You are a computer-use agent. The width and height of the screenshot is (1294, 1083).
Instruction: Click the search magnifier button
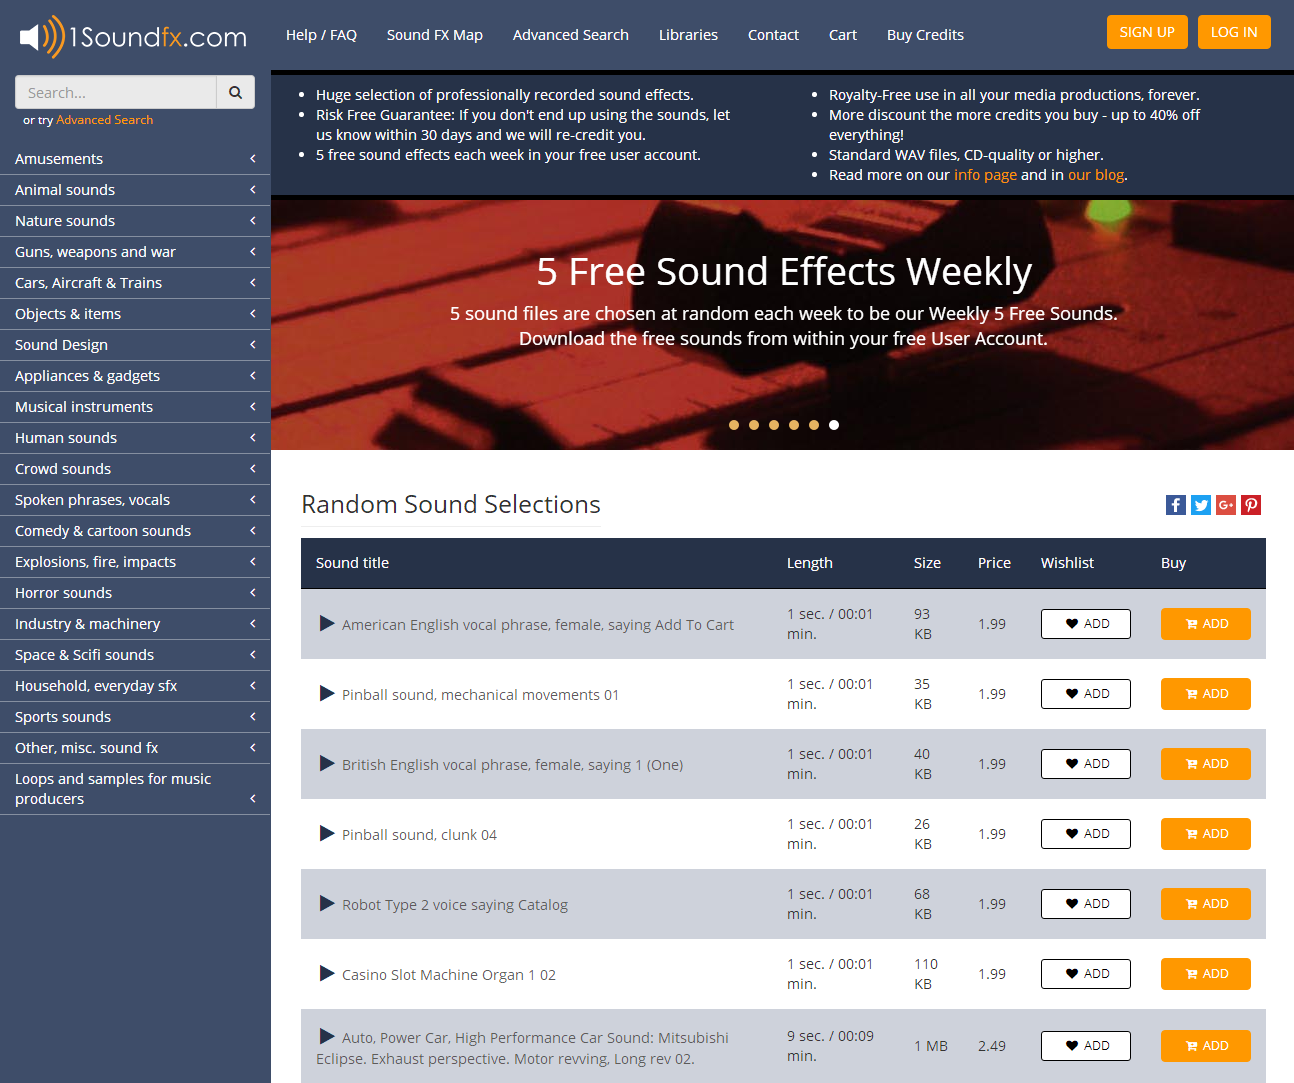pos(235,92)
